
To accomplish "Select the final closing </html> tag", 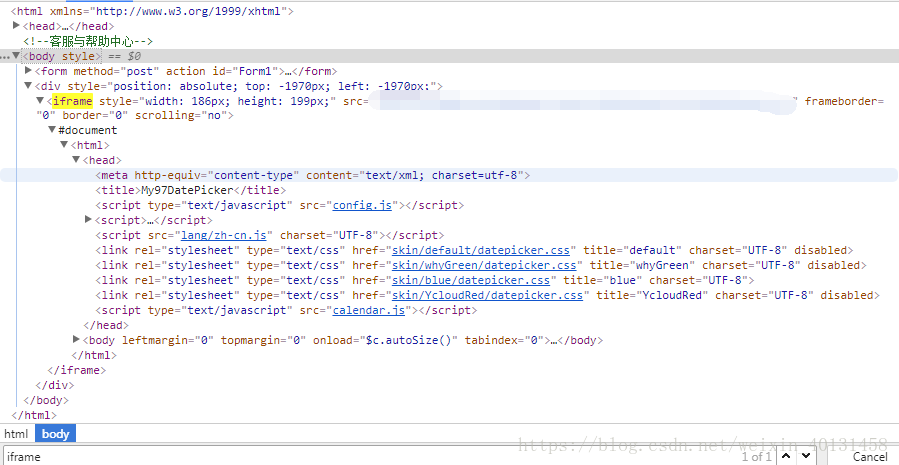I will [x=34, y=415].
